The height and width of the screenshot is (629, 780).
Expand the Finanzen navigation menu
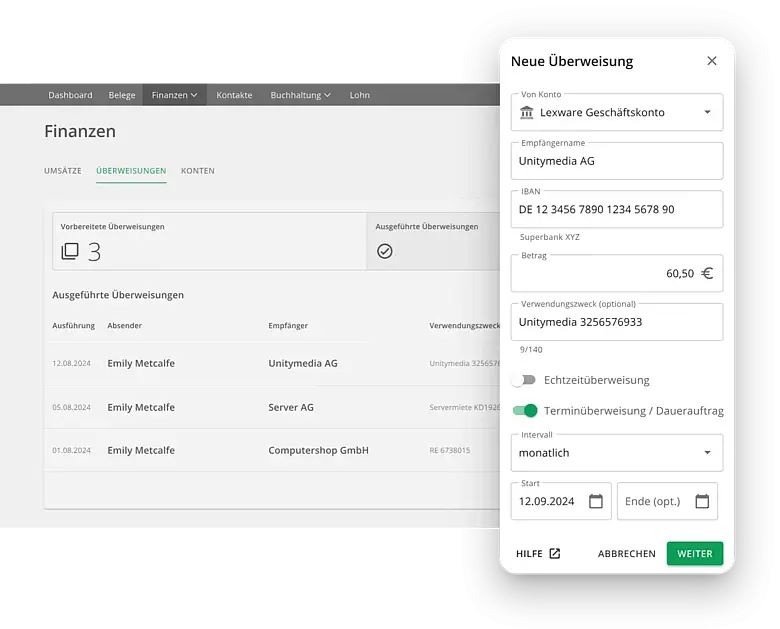(x=175, y=95)
